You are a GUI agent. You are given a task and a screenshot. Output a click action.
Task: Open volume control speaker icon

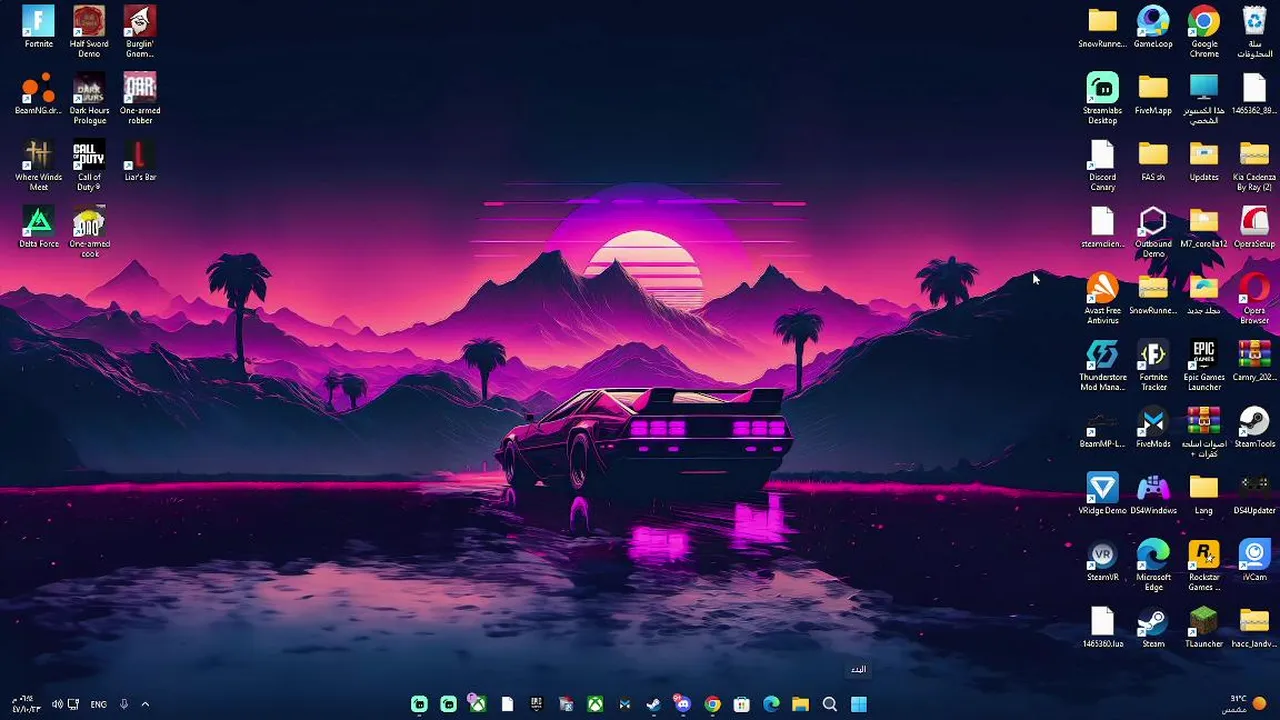click(57, 704)
